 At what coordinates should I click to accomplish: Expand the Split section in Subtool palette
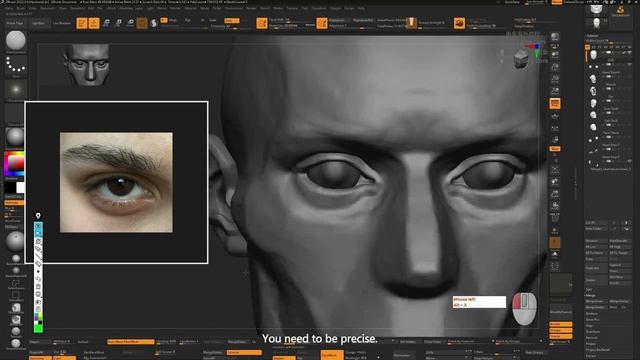[x=589, y=289]
